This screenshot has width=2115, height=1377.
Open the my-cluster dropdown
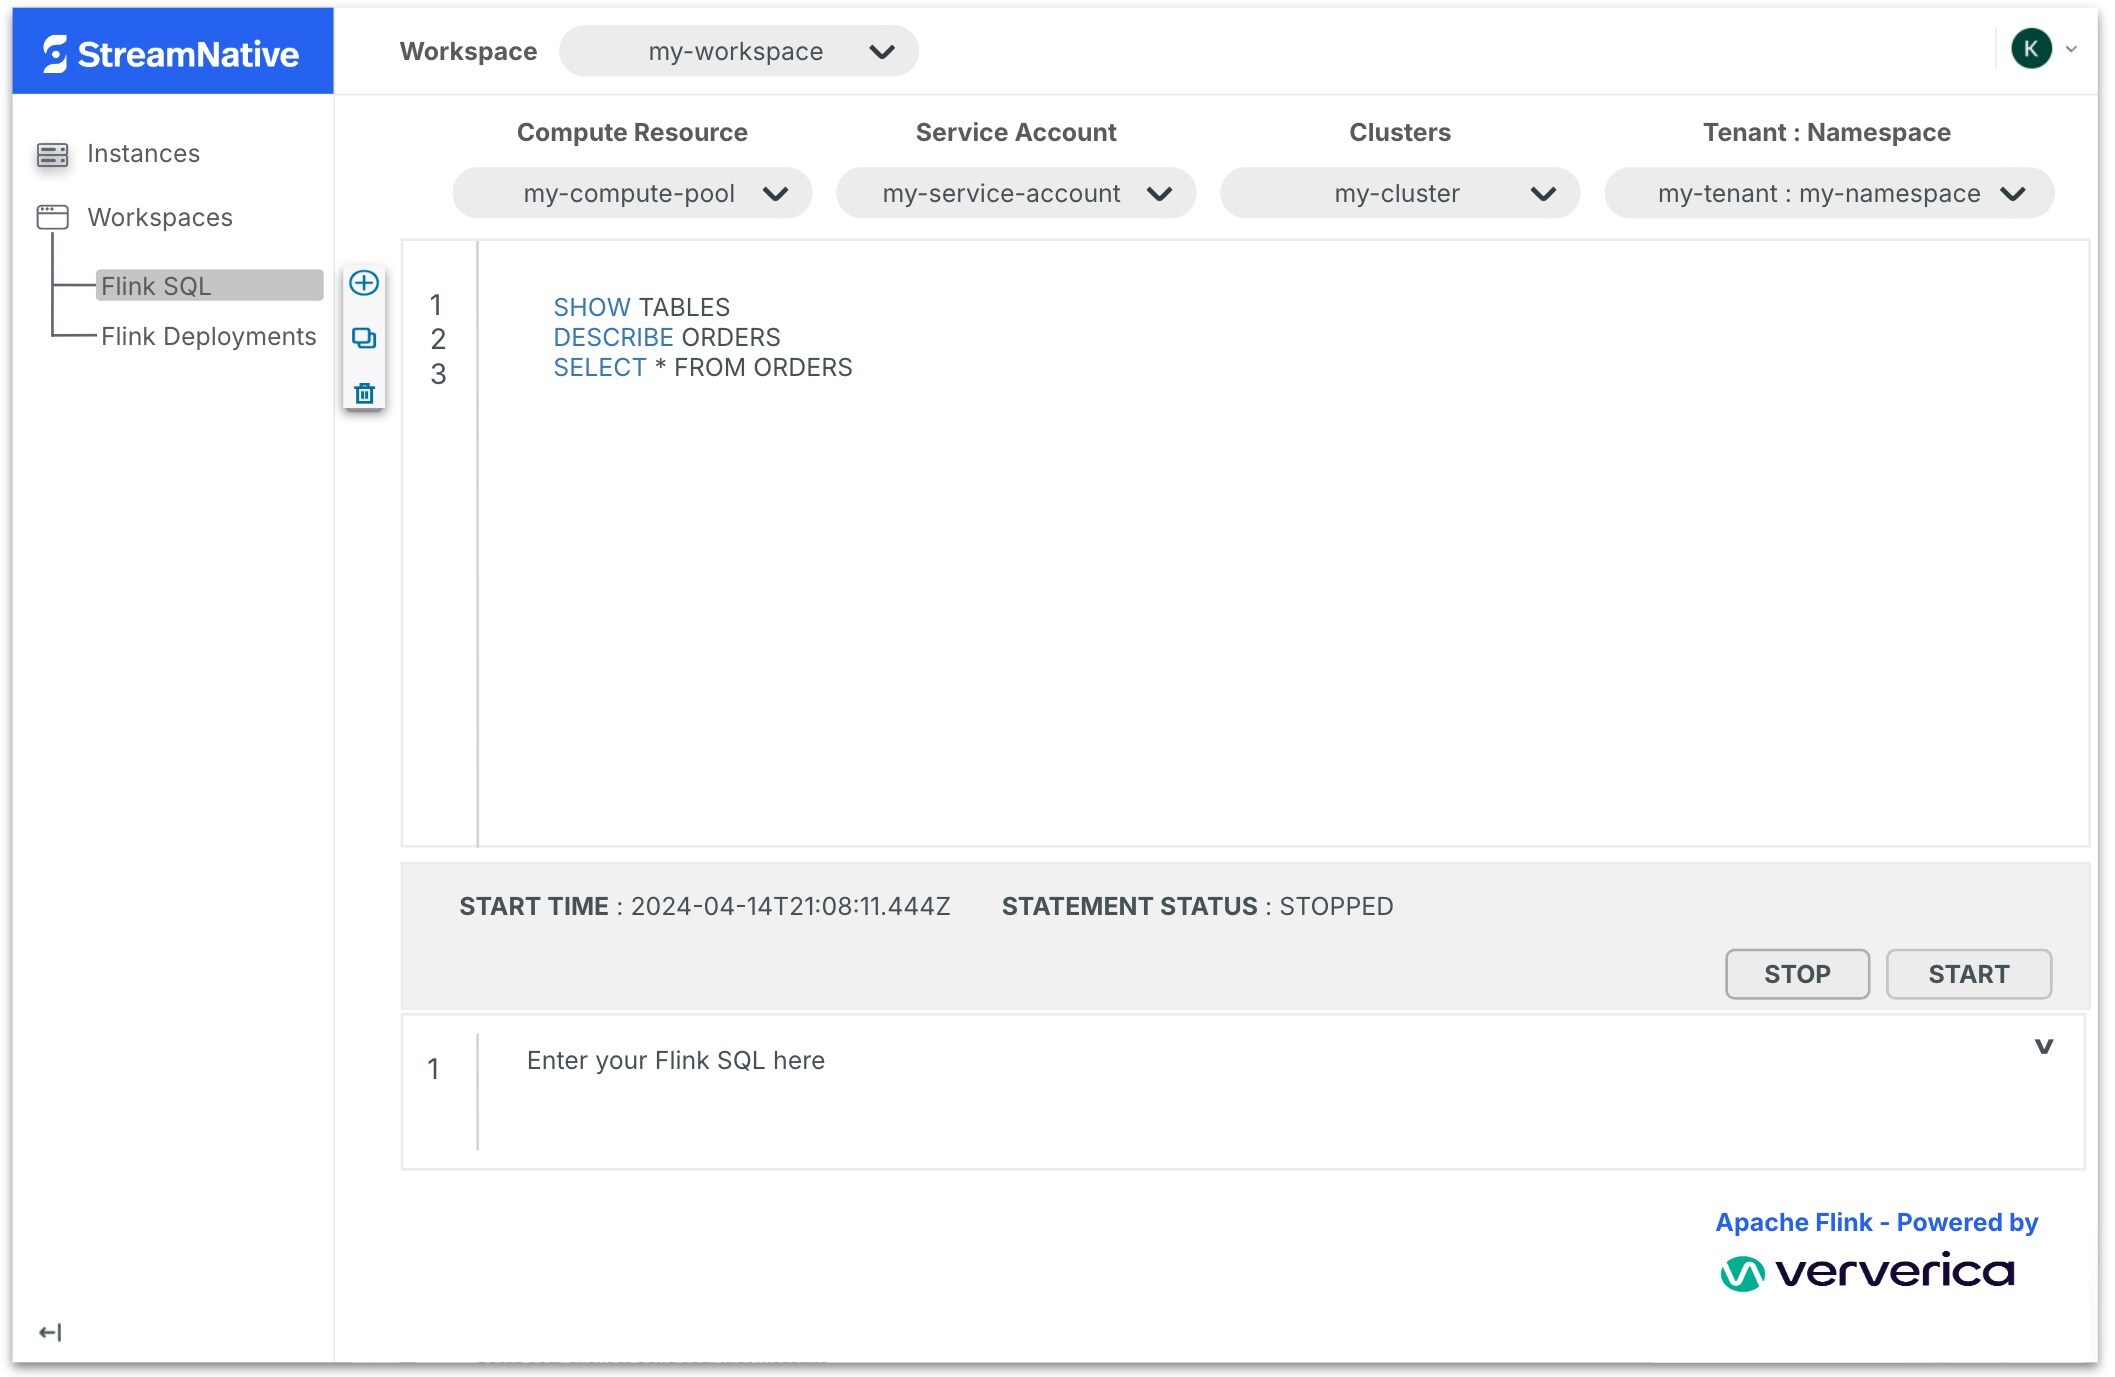tap(1400, 193)
